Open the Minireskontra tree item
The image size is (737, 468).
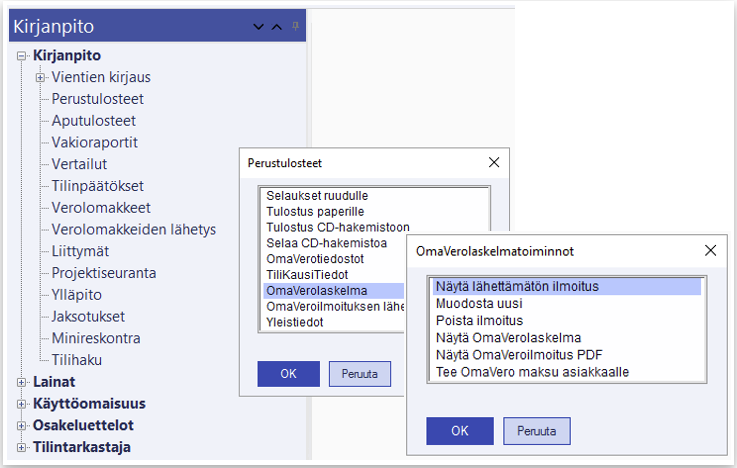96,338
